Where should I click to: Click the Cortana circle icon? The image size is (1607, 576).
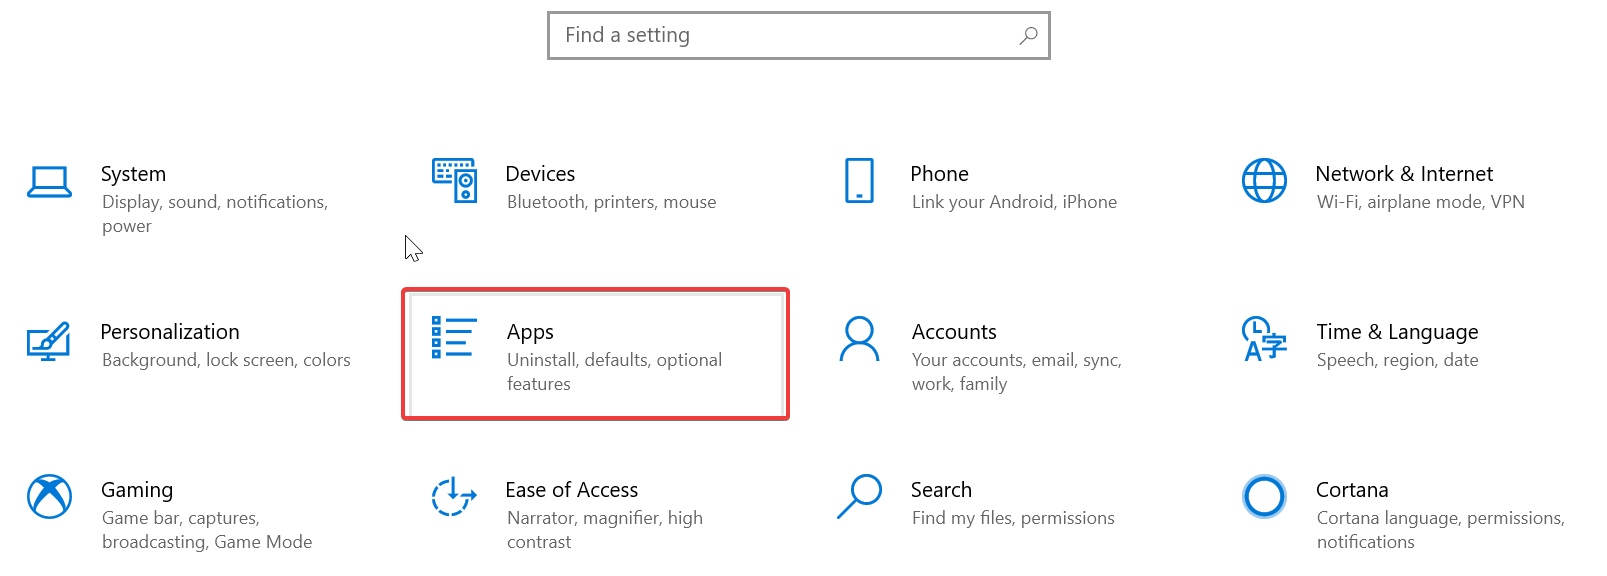(1264, 496)
